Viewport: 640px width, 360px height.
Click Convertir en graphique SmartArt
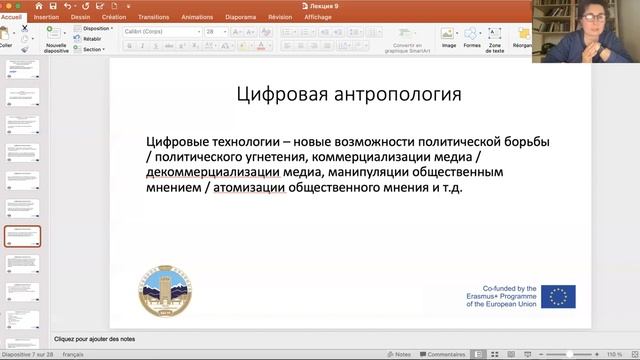pos(407,40)
